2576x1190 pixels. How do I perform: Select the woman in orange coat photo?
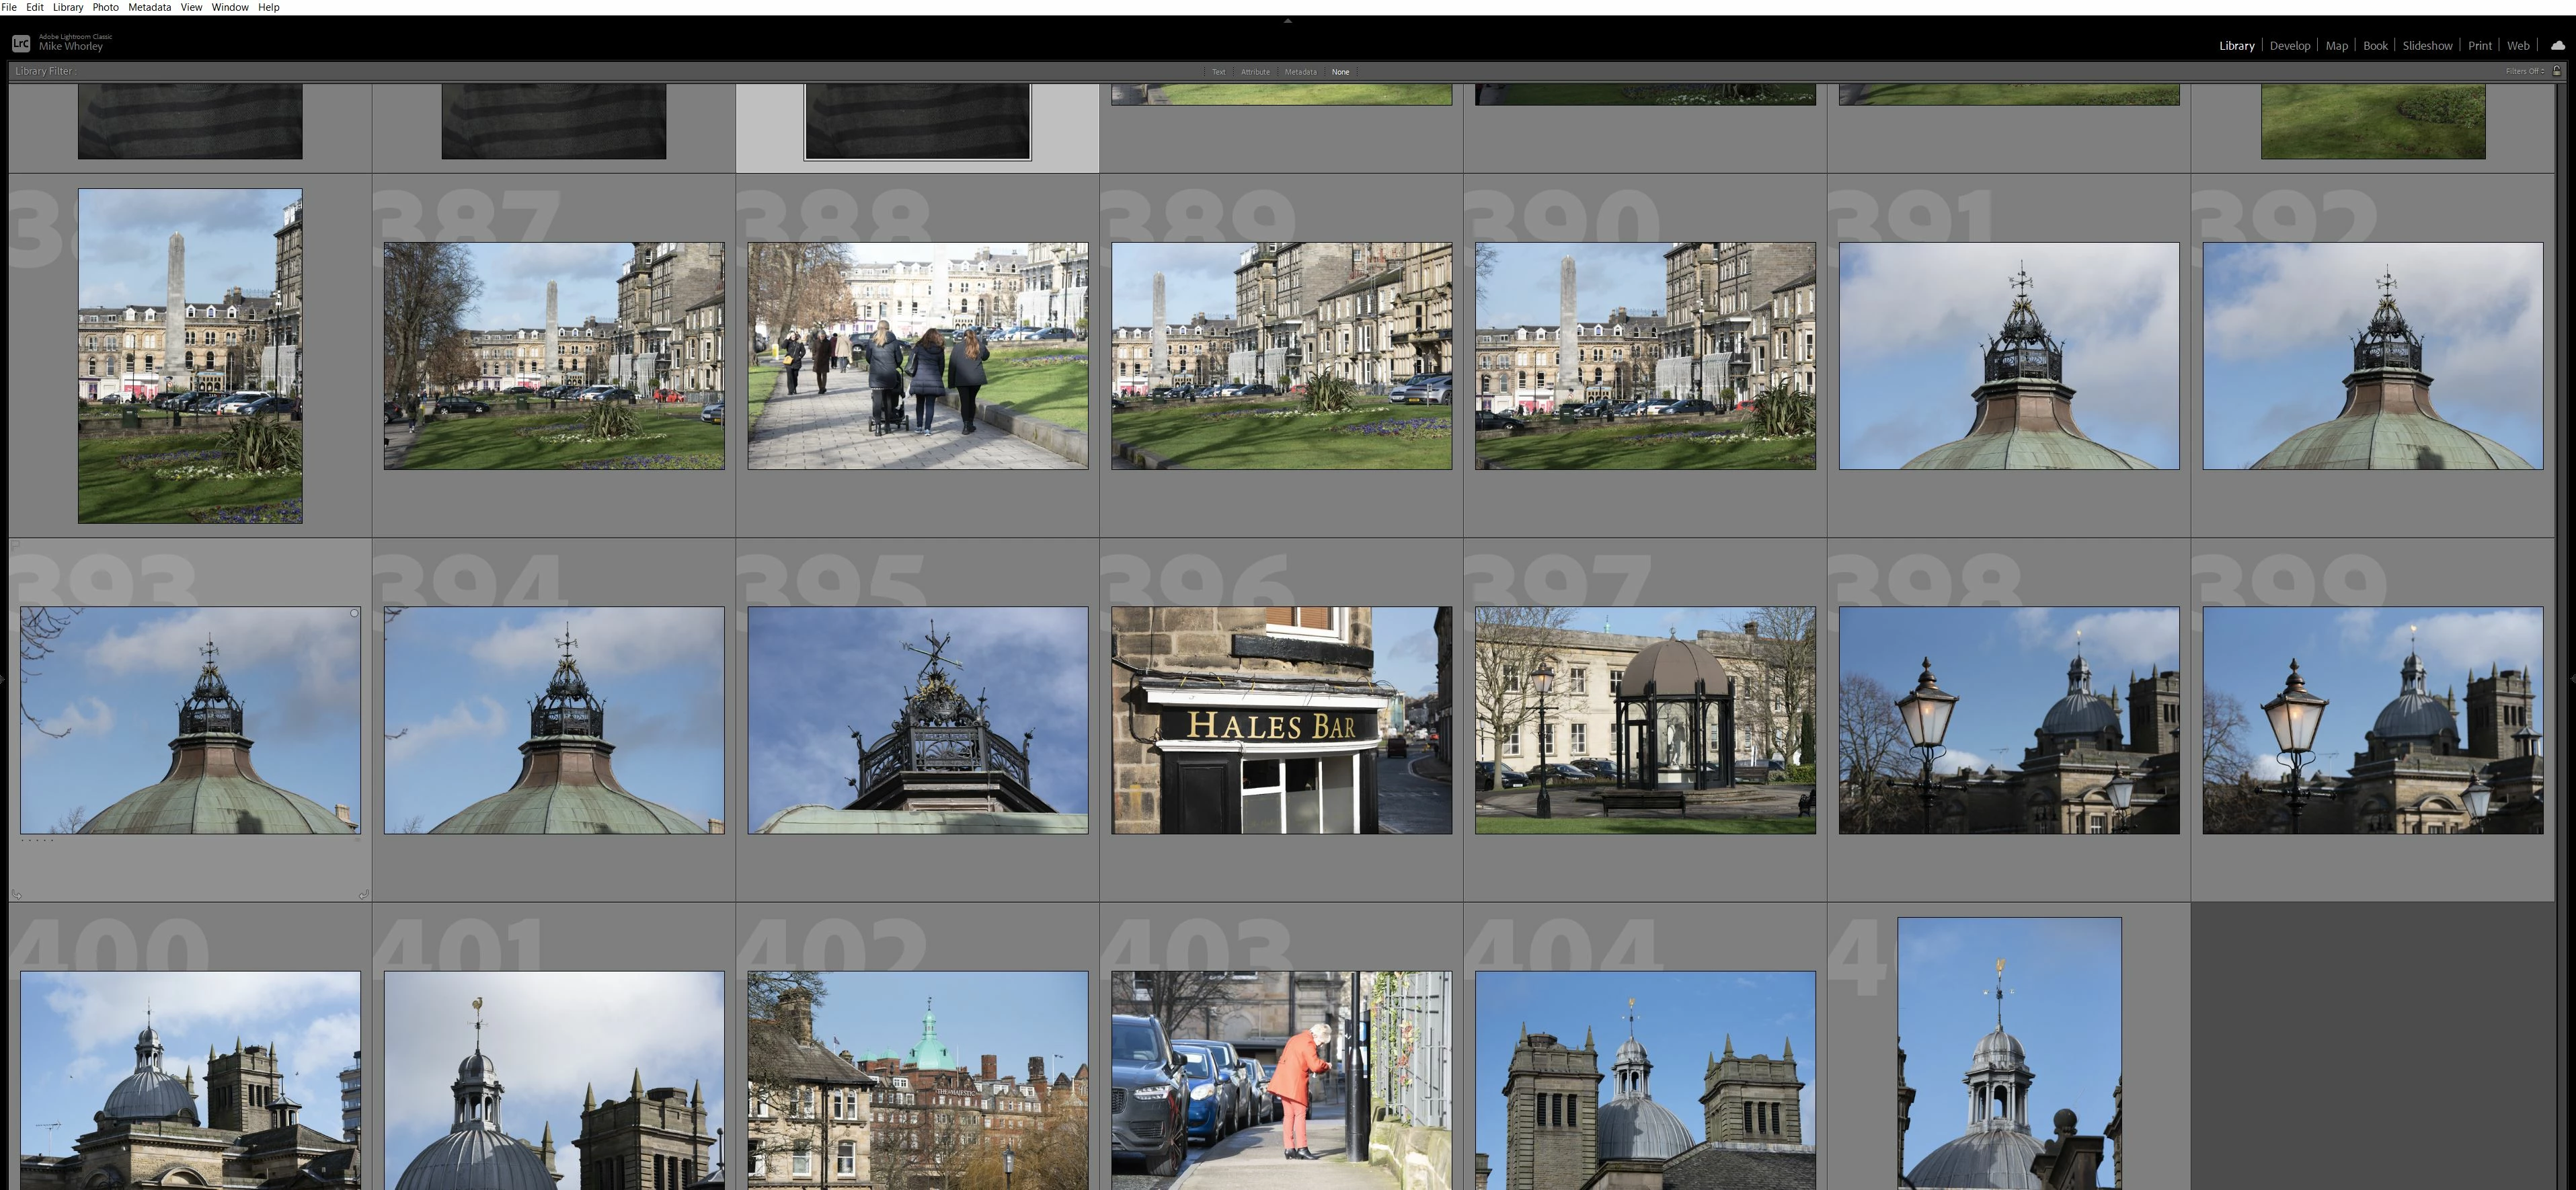click(1281, 1080)
